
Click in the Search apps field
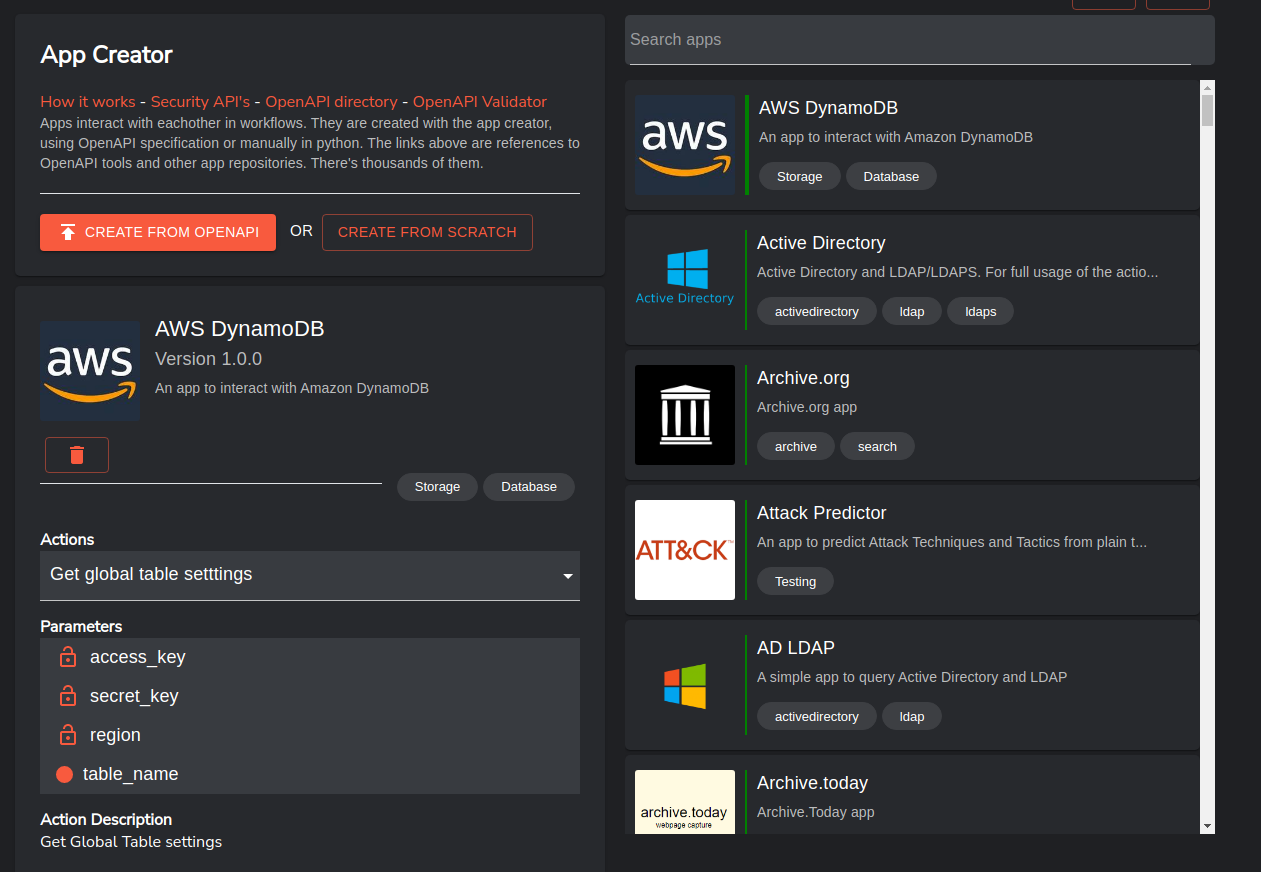coord(910,40)
